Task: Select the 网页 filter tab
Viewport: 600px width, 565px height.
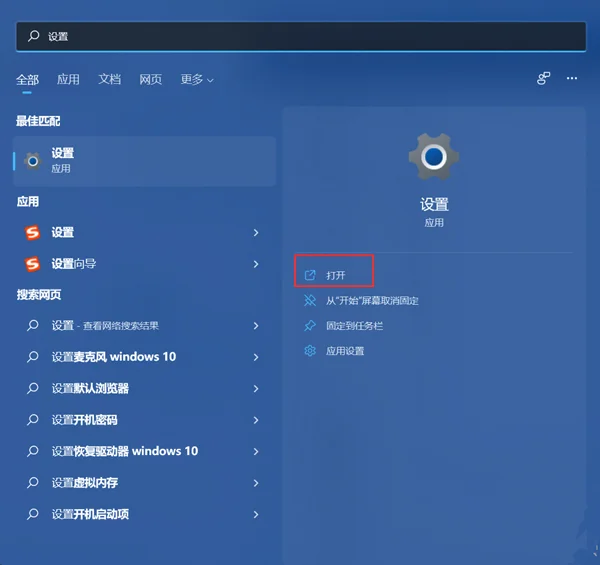Action: coord(150,80)
